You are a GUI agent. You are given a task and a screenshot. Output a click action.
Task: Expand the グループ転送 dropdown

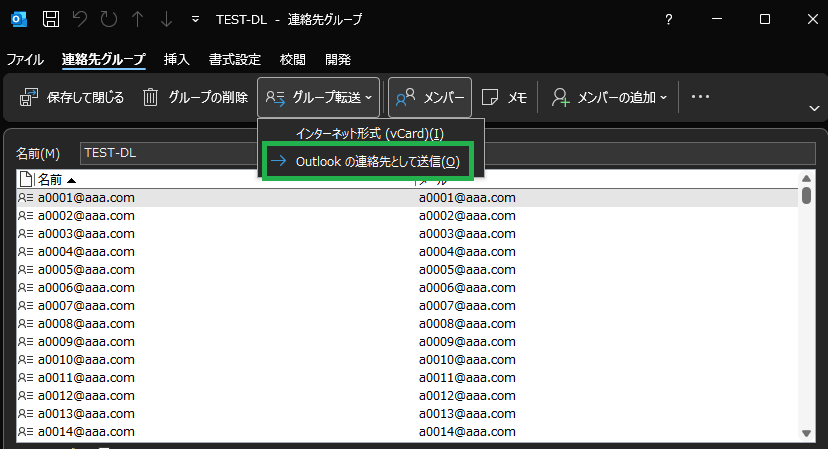pos(318,97)
